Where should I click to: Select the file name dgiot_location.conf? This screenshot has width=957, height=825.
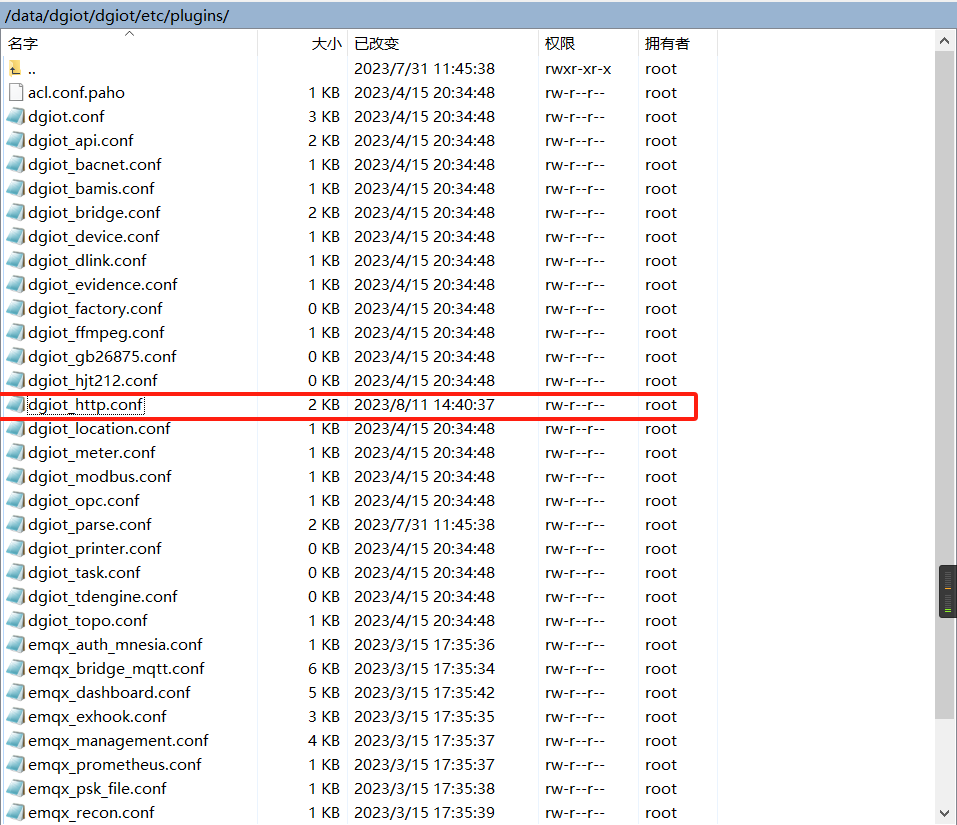coord(99,429)
